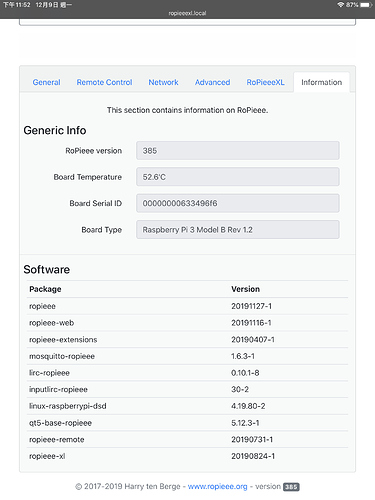Viewport: 375px width, 500px height.
Task: Switch to the General tab
Action: click(x=46, y=82)
